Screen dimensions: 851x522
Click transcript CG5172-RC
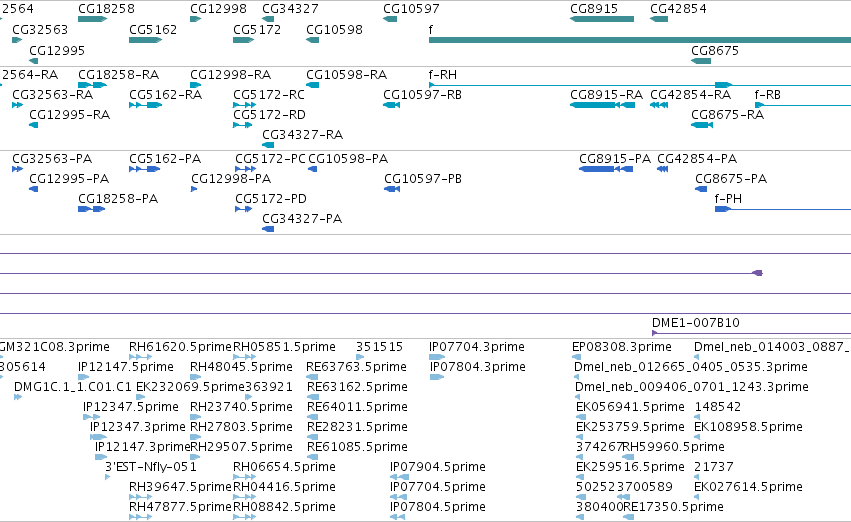tap(269, 95)
